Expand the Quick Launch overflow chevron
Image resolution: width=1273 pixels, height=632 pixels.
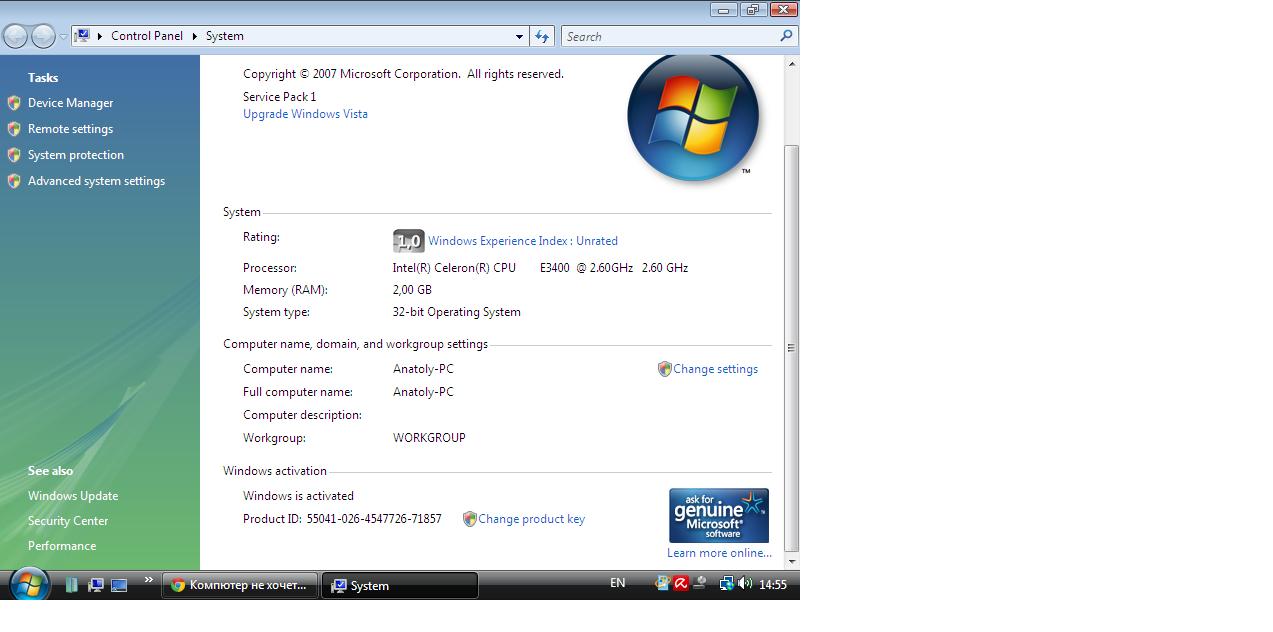pyautogui.click(x=149, y=580)
